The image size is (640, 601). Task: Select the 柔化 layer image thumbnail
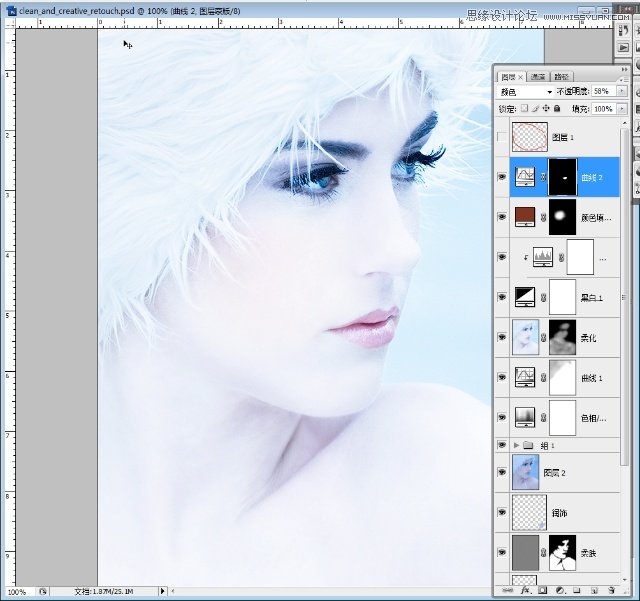point(525,337)
